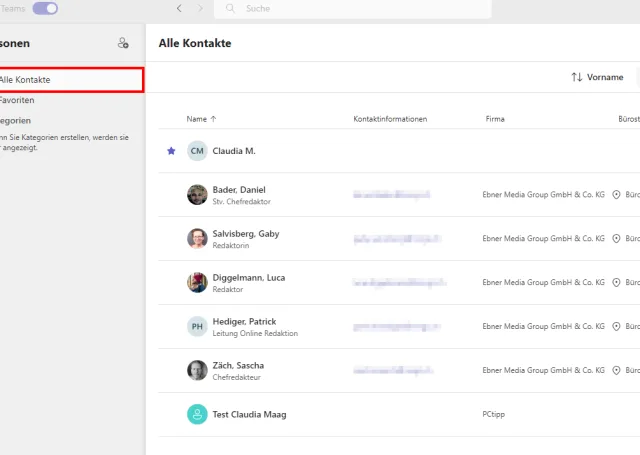Toggle the new Teams switch

45,8
